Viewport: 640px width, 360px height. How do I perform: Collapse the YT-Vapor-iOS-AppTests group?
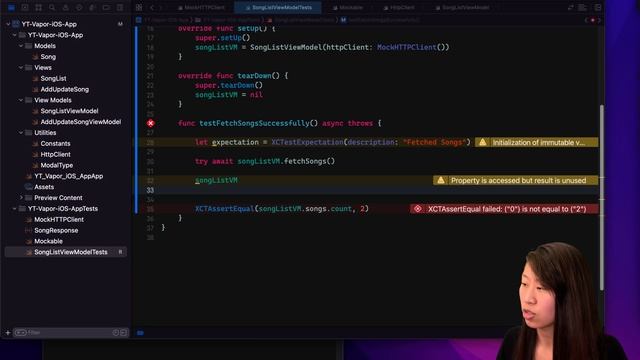(15, 209)
